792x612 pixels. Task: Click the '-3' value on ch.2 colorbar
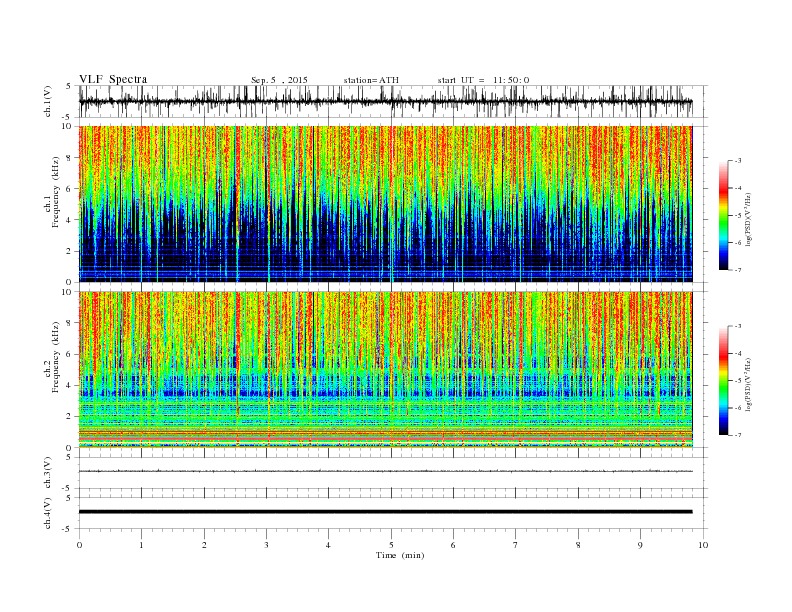[x=738, y=326]
